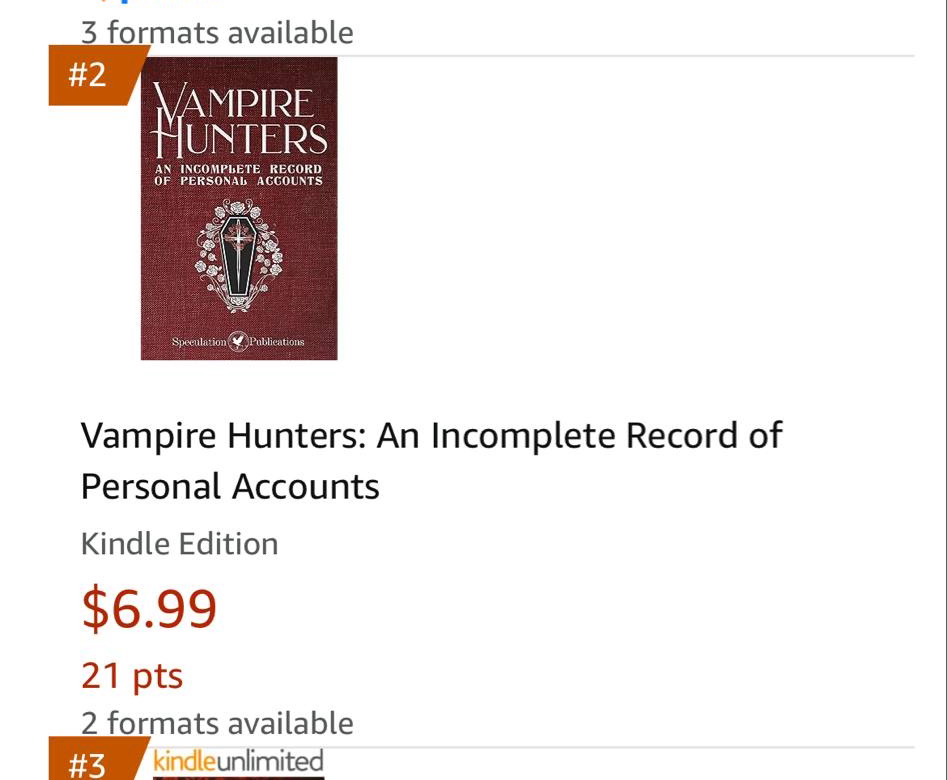
Task: Click the kindleunlimited logo
Action: (238, 760)
